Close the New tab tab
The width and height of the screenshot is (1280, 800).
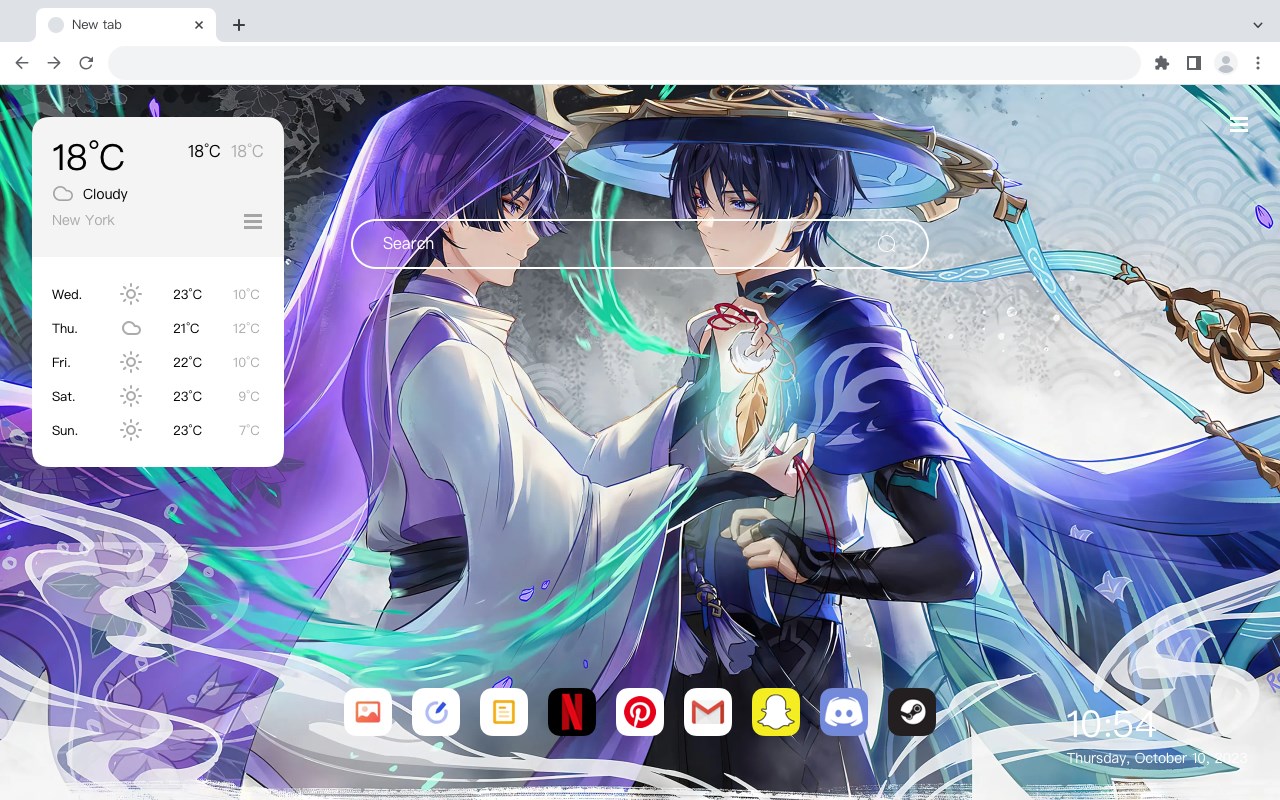point(199,25)
